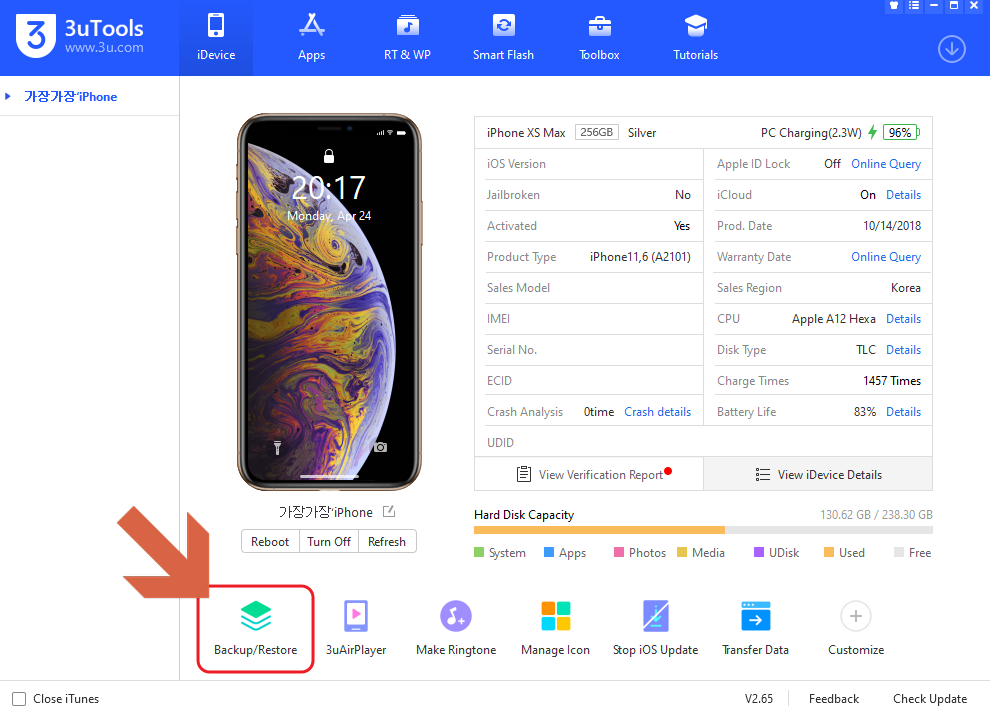Image resolution: width=990 pixels, height=712 pixels.
Task: Open Make Ringtone tool
Action: 456,629
